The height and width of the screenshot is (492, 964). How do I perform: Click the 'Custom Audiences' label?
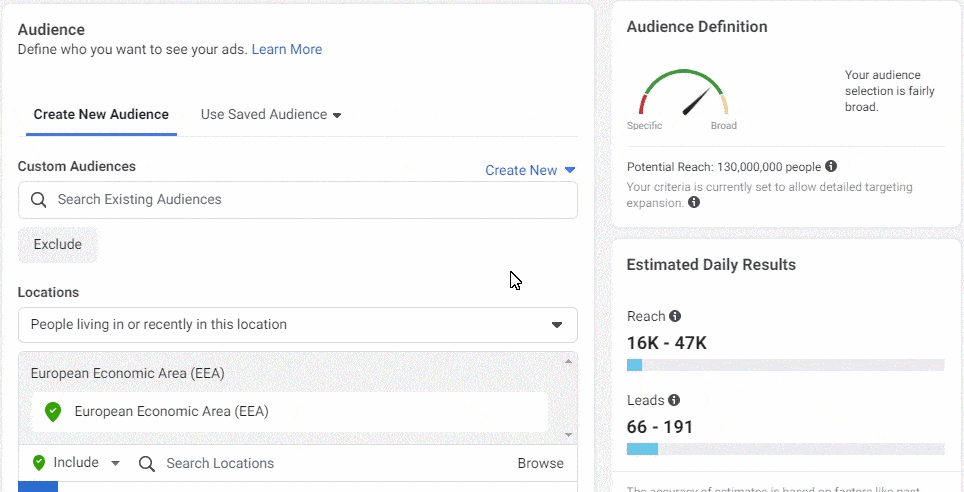[x=77, y=166]
